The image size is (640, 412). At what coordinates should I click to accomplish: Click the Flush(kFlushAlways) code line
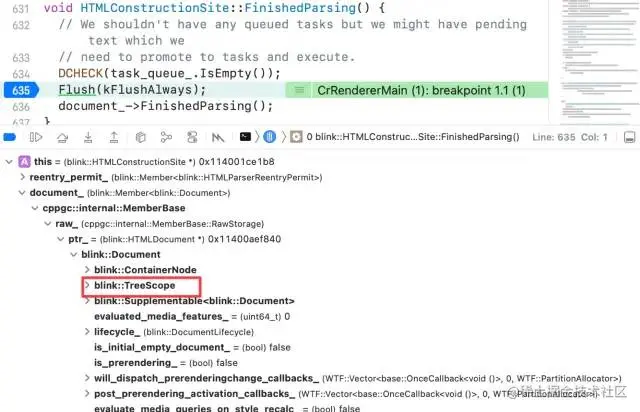click(132, 90)
